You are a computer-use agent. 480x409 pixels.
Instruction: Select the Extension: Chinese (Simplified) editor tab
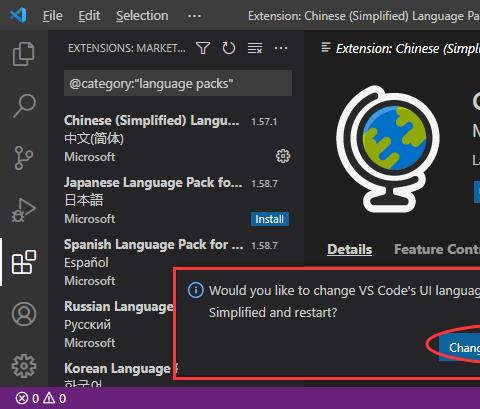(400, 48)
